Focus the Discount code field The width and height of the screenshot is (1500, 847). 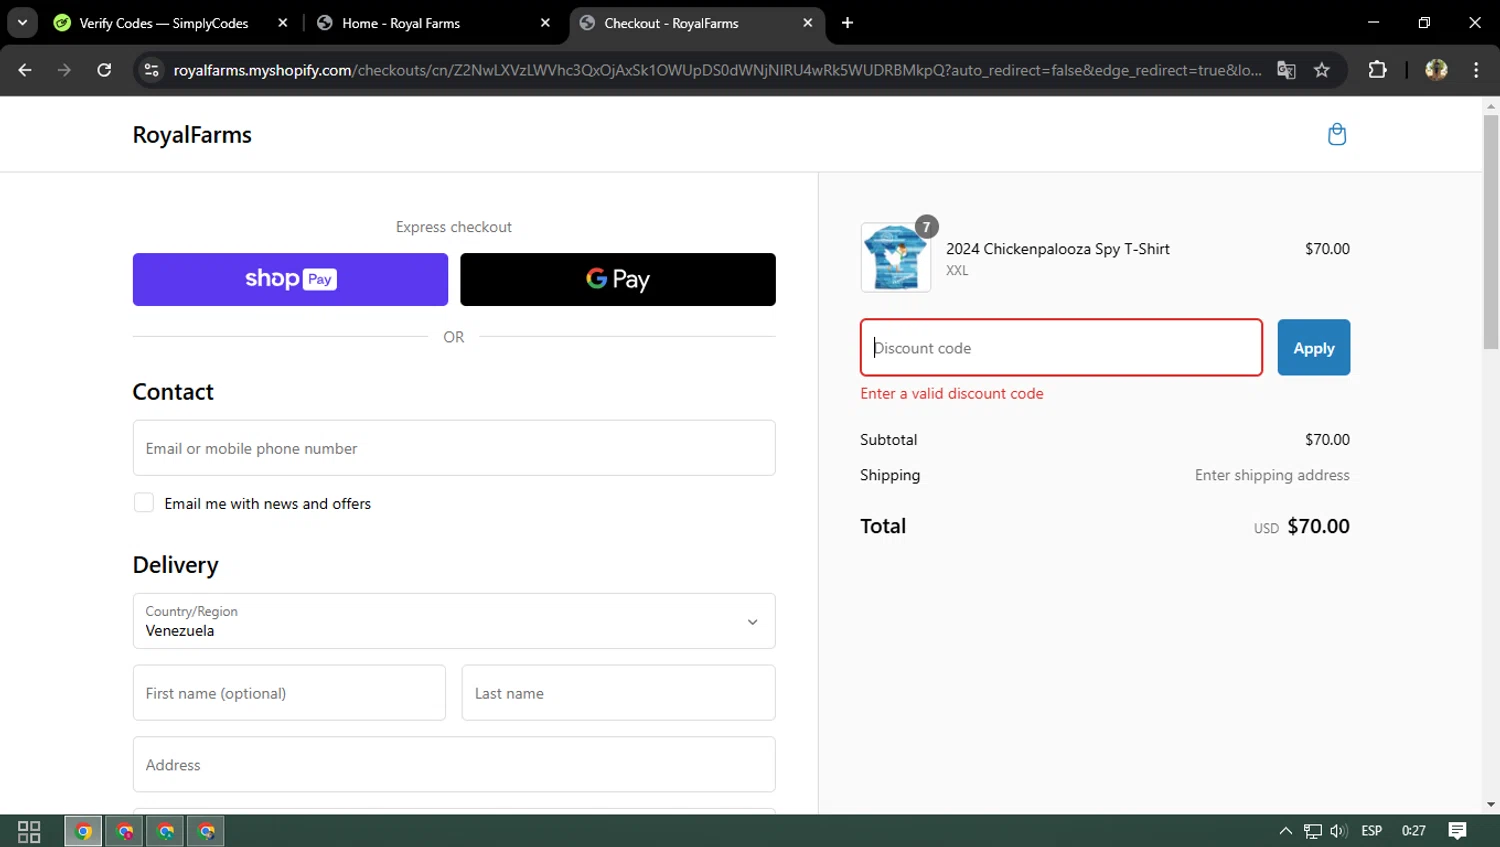pos(1061,348)
